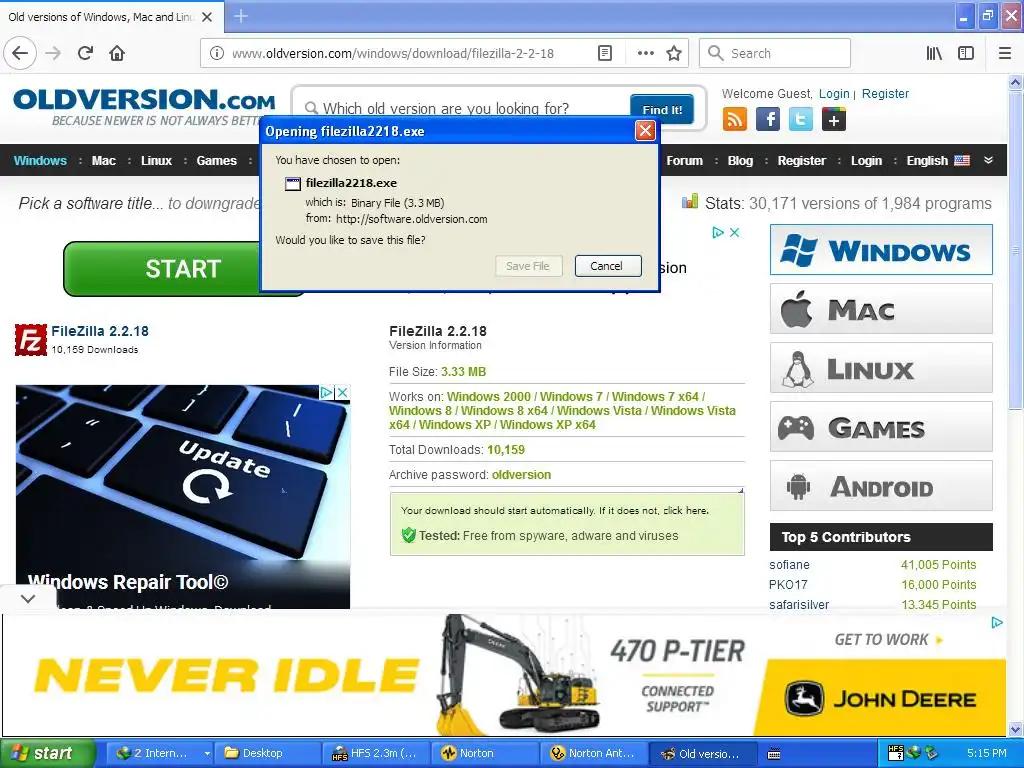Screen dimensions: 1024x768
Task: Expand the site navigation chevron after English
Action: click(988, 160)
